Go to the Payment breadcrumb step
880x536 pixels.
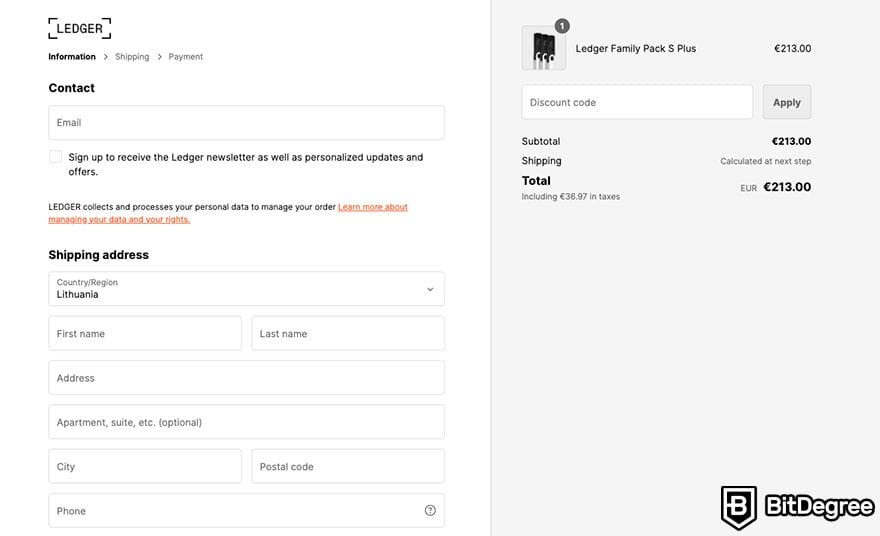(185, 57)
